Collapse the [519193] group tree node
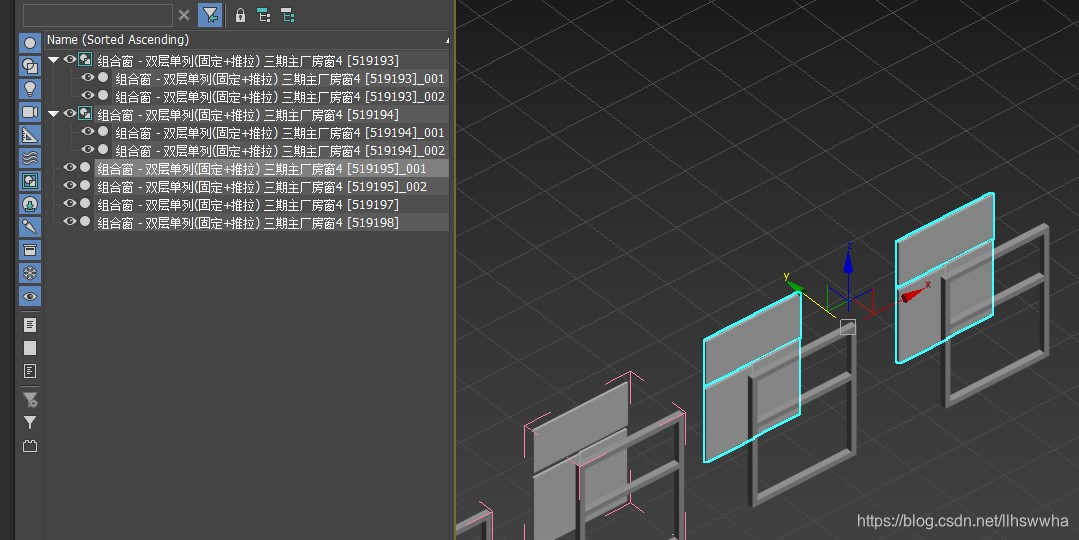Image resolution: width=1079 pixels, height=540 pixels. pos(53,60)
